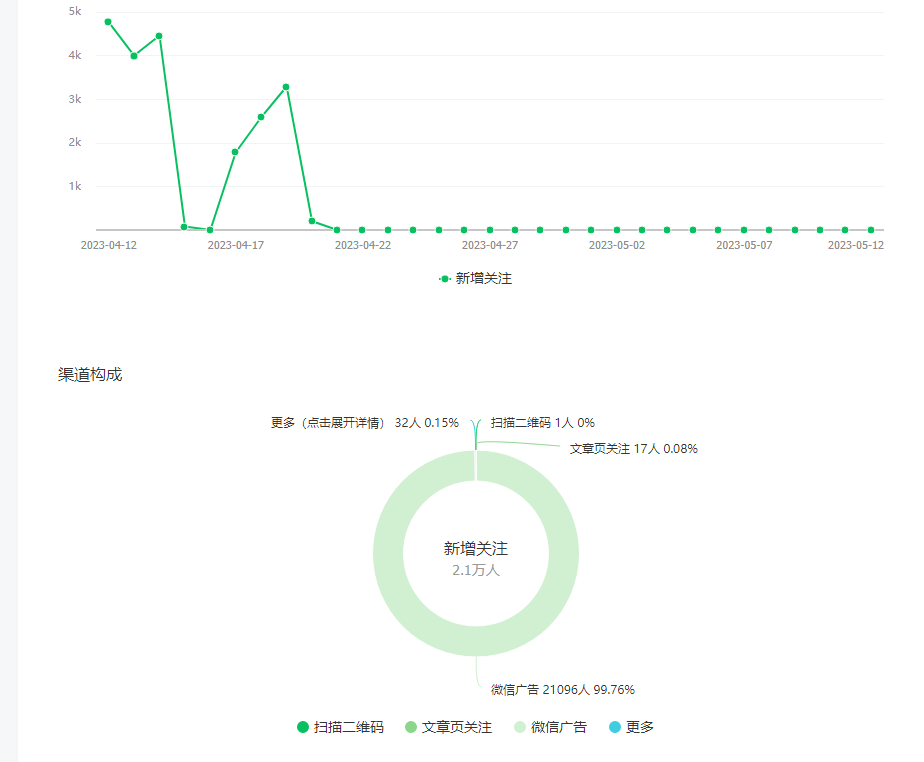924x762 pixels.
Task: Click the pale green 微信广告 legend dot
Action: point(520,727)
